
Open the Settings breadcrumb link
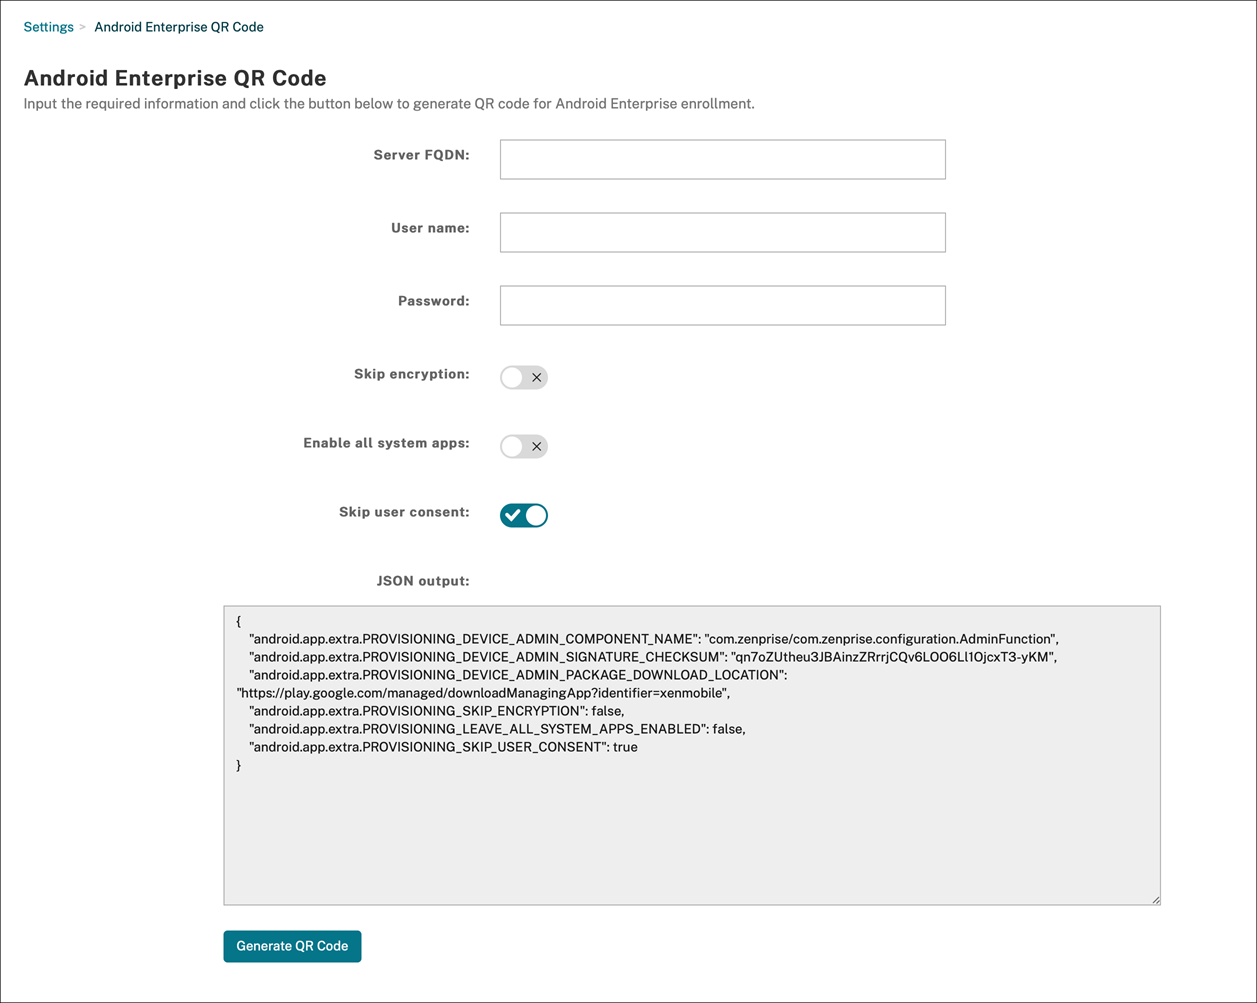coord(48,26)
